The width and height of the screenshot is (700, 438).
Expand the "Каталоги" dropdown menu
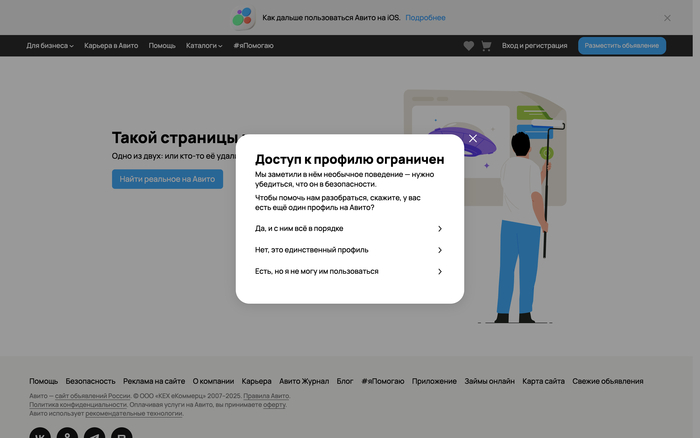tap(205, 46)
